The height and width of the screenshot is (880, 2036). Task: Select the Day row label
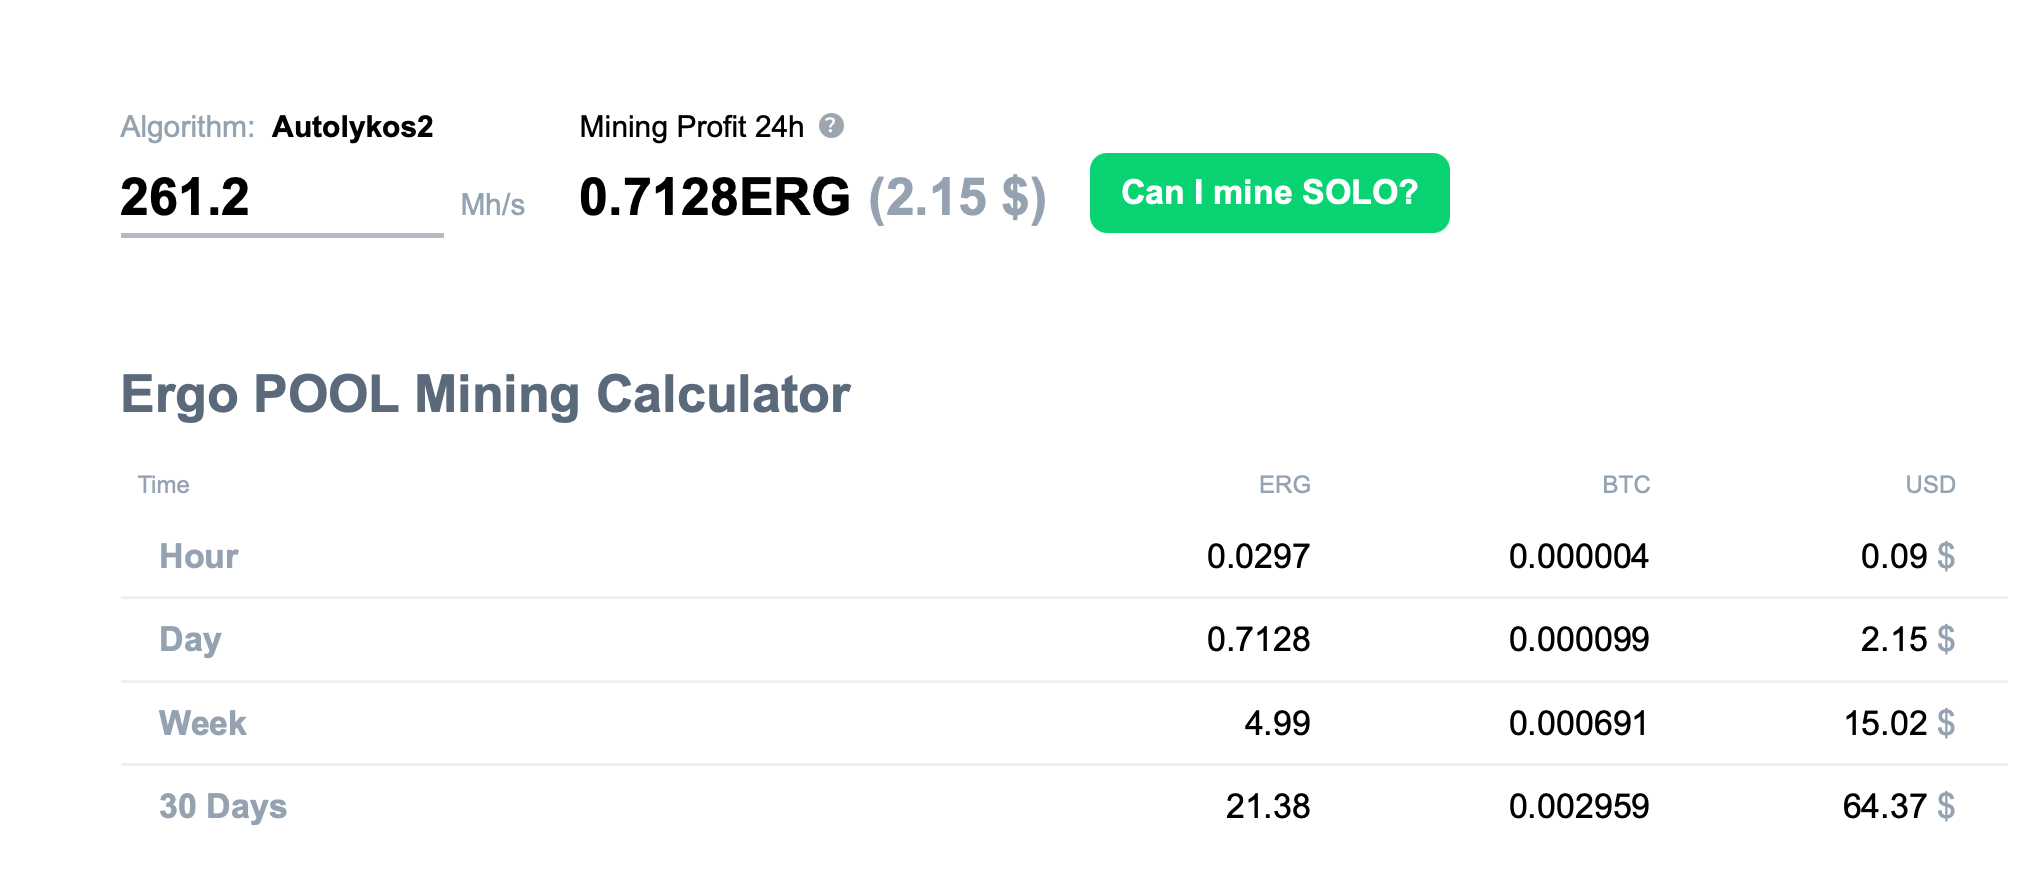click(190, 639)
